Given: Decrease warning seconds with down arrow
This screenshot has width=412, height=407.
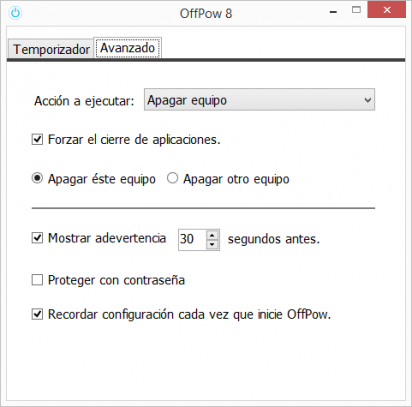Looking at the screenshot, I should [x=212, y=245].
